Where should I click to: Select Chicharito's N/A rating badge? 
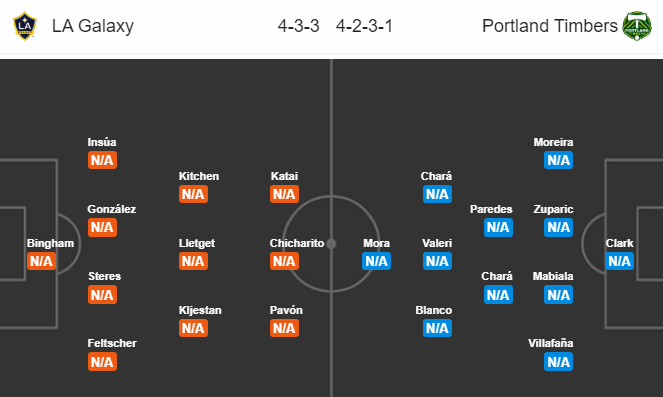(x=284, y=261)
